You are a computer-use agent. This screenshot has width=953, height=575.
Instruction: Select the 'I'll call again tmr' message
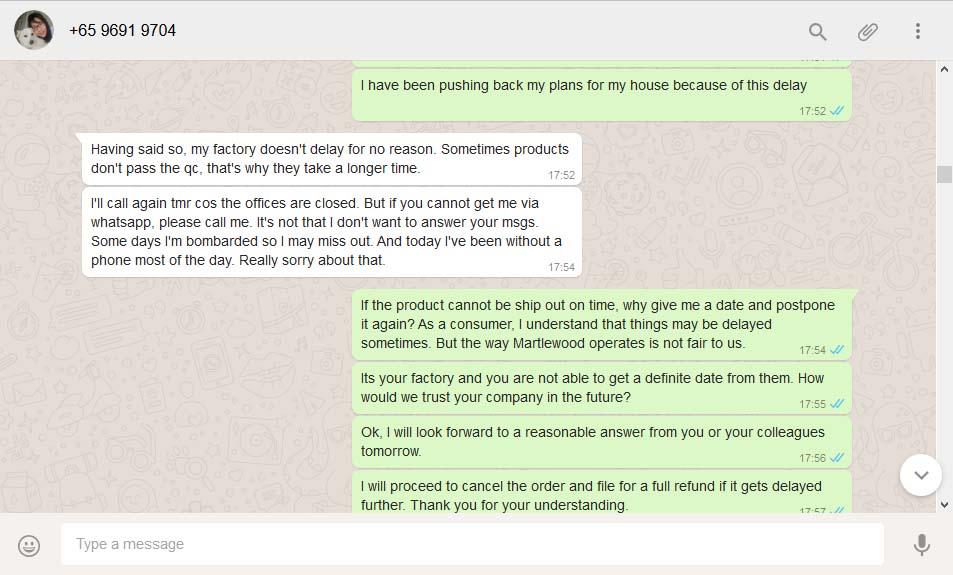pos(332,232)
